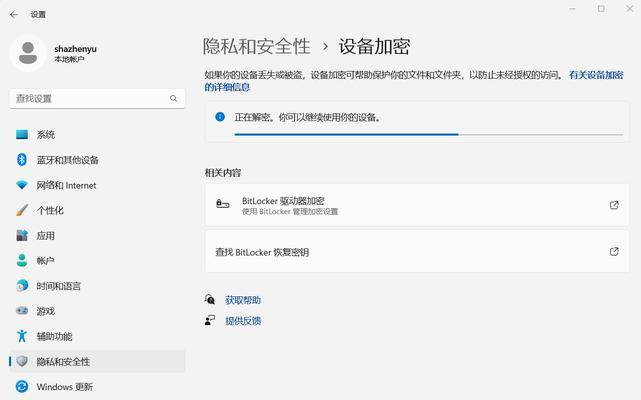Maximize the Settings window
This screenshot has width=641, height=400.
click(601, 9)
